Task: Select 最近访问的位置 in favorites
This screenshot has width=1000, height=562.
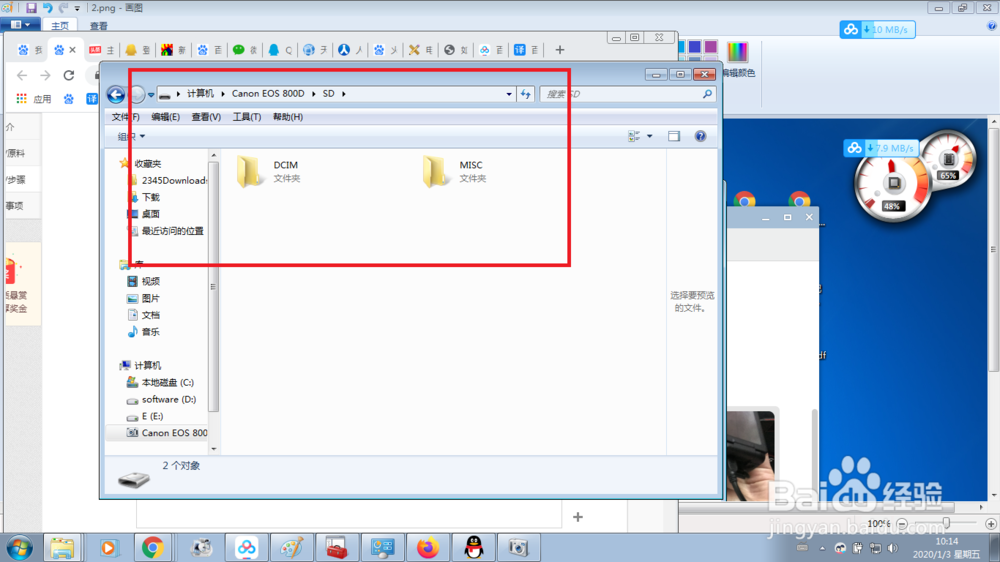Action: coord(166,231)
